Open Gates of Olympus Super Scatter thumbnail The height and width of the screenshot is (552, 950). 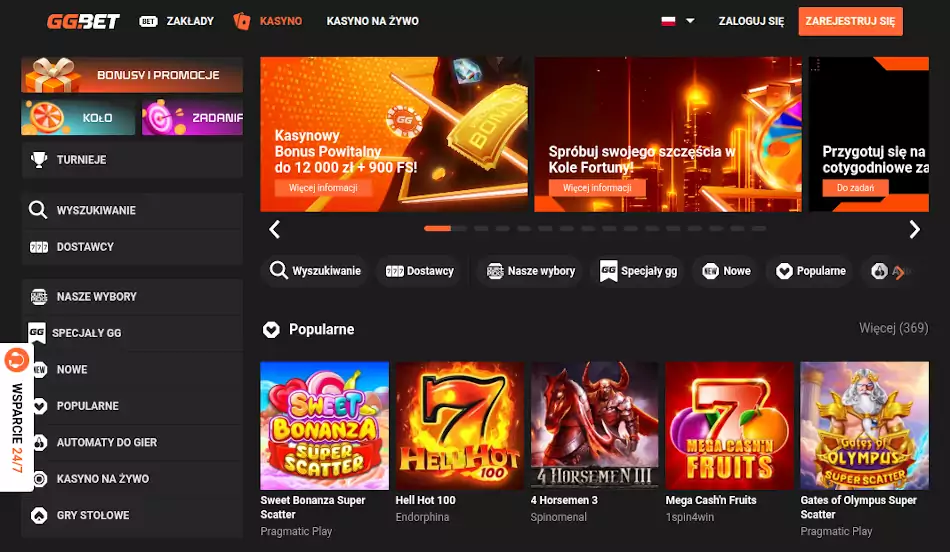pyautogui.click(x=865, y=425)
